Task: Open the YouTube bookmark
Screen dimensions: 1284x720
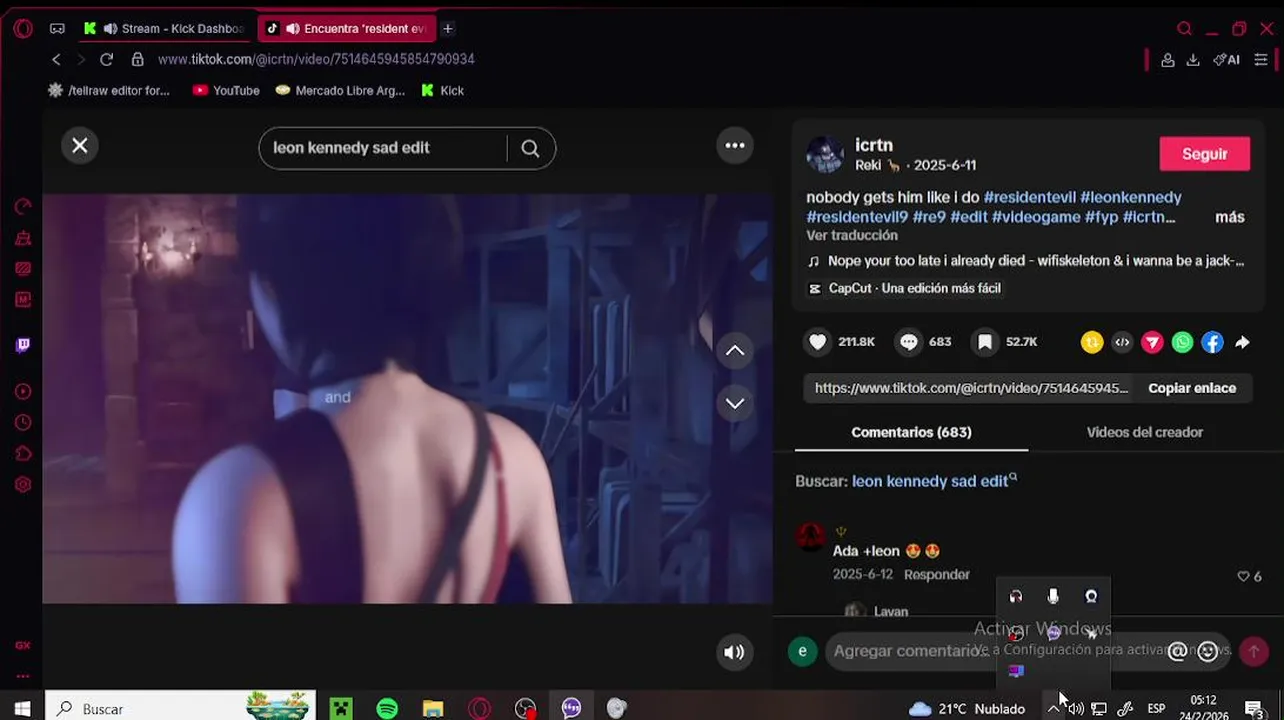Action: coord(226,91)
